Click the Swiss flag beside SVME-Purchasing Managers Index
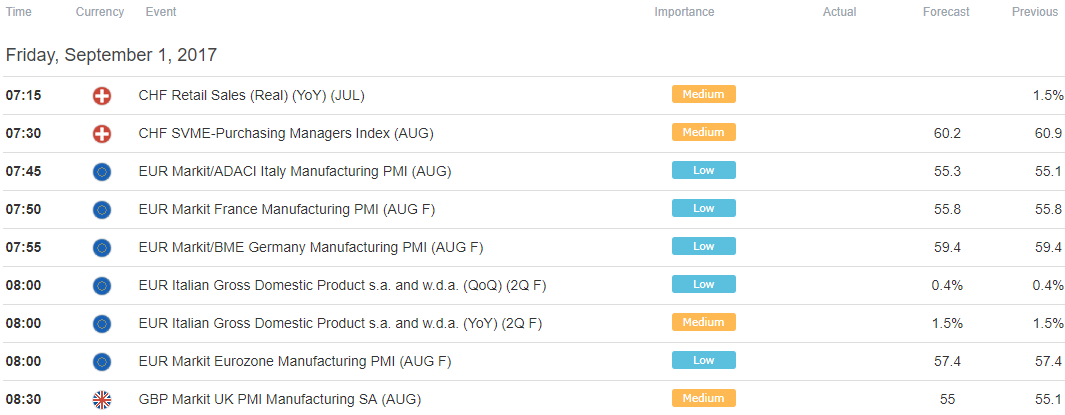The width and height of the screenshot is (1065, 415). pyautogui.click(x=102, y=134)
